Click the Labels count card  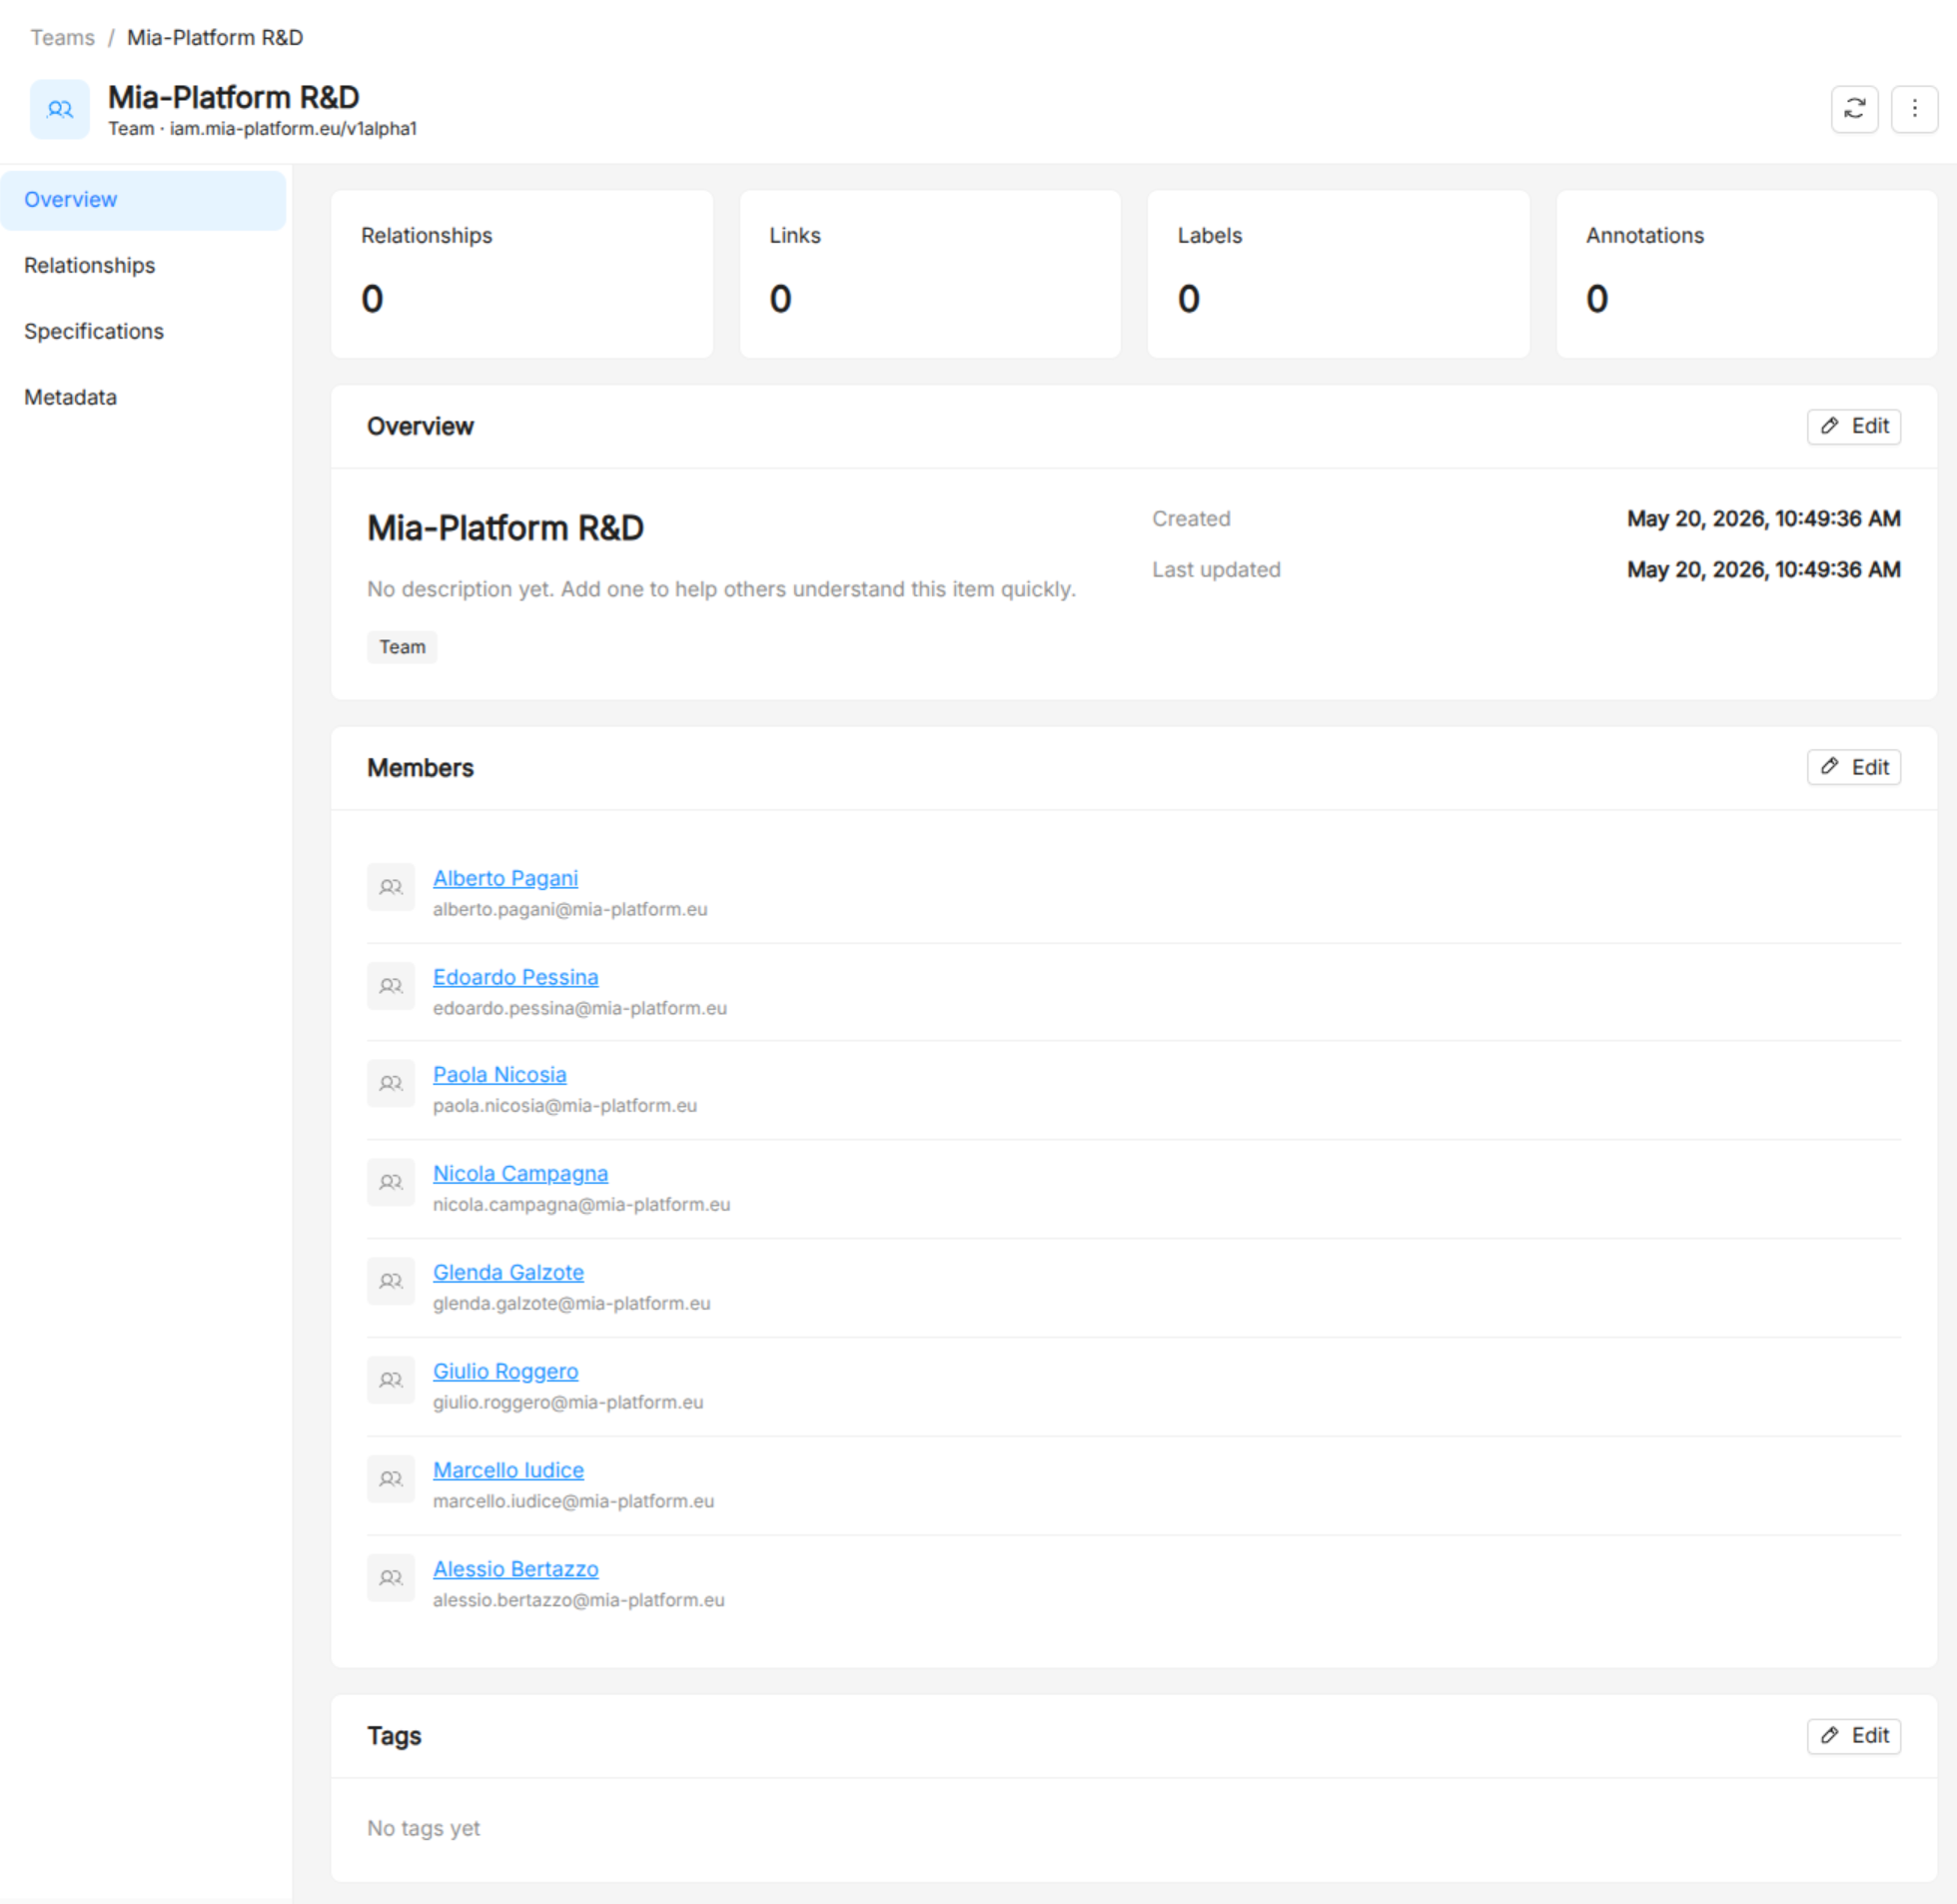tap(1338, 274)
